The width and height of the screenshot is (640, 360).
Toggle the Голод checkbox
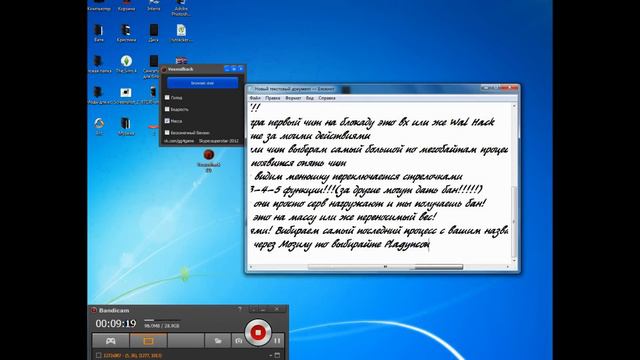pyautogui.click(x=167, y=98)
